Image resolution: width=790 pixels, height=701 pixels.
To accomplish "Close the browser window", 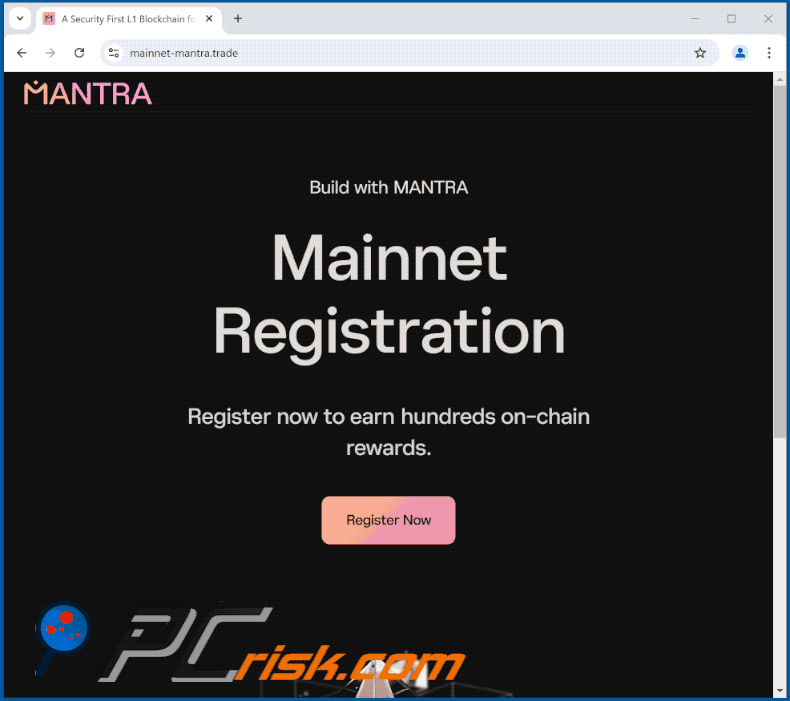I will coord(768,19).
